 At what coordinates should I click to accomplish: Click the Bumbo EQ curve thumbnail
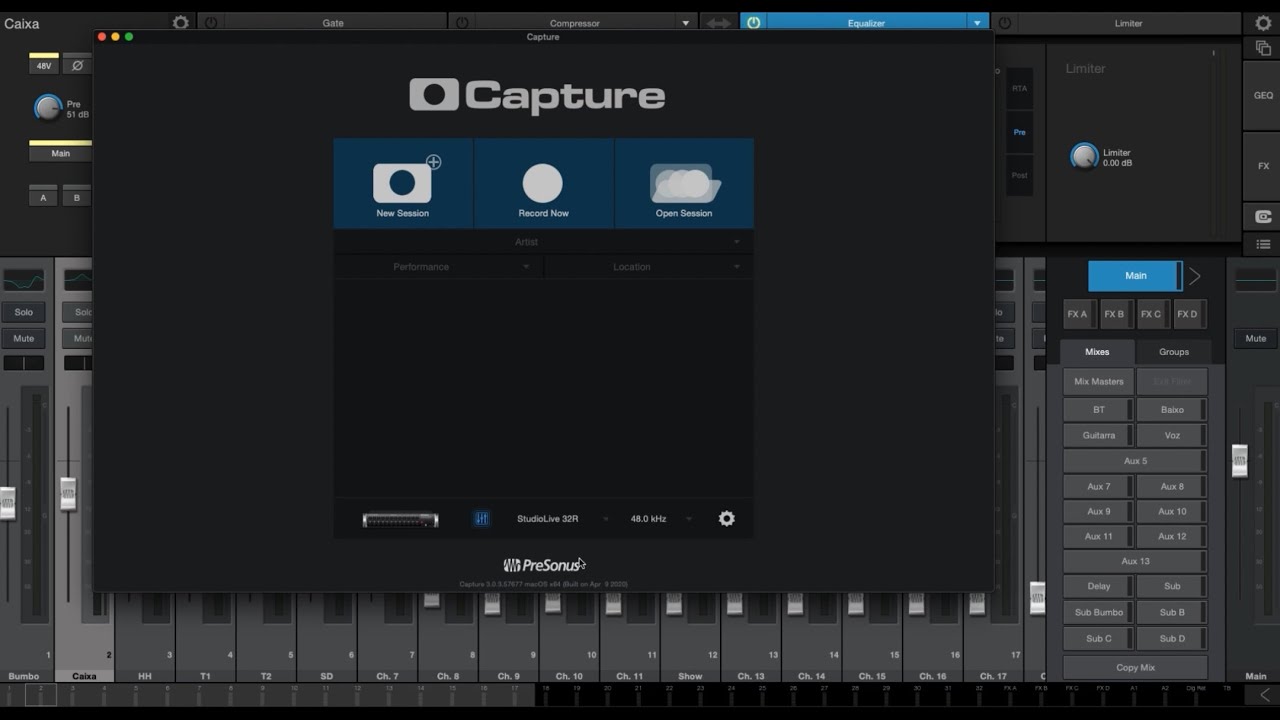[23, 280]
